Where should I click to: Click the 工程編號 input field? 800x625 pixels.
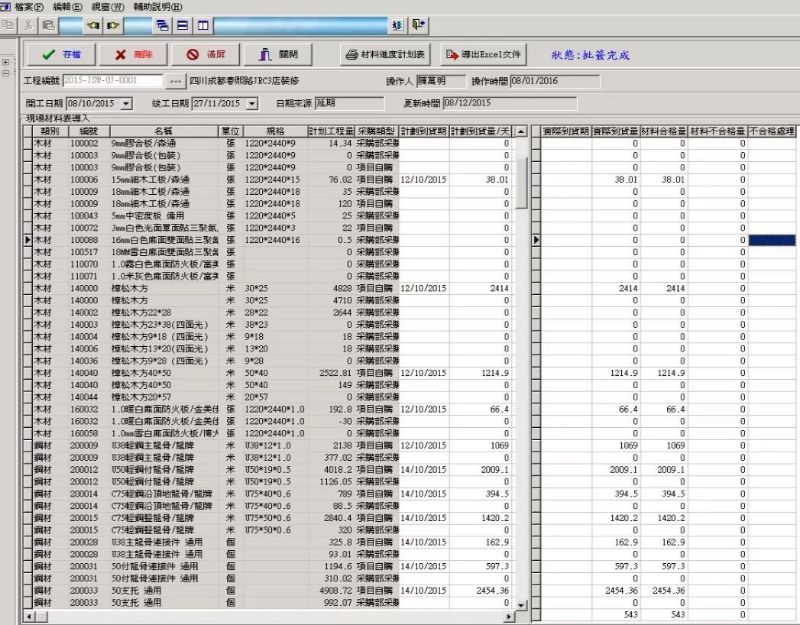(x=113, y=81)
